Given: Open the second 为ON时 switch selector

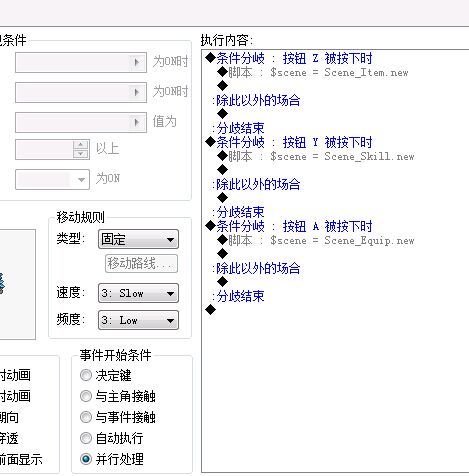Looking at the screenshot, I should [x=81, y=92].
